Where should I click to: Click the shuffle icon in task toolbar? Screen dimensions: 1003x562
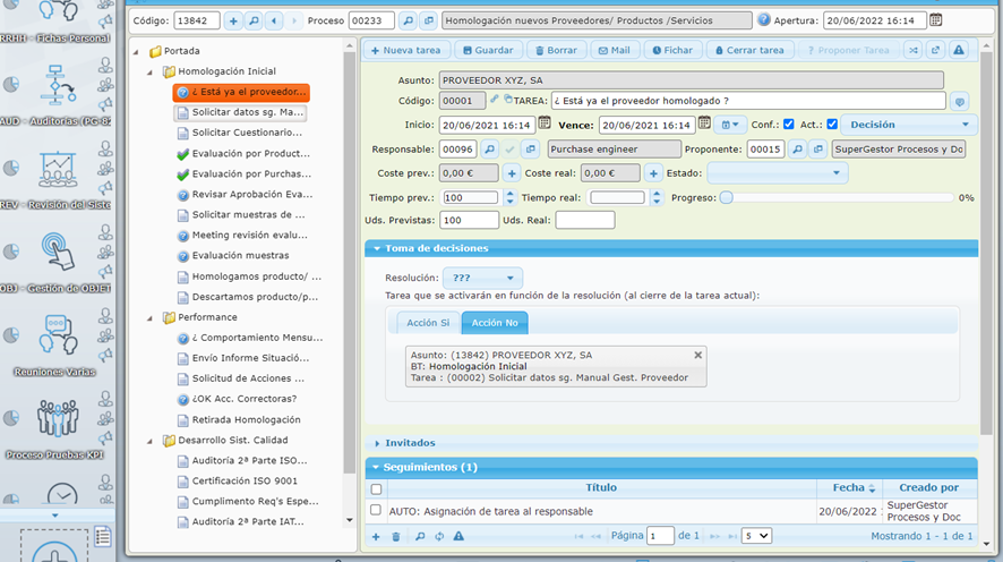[913, 50]
